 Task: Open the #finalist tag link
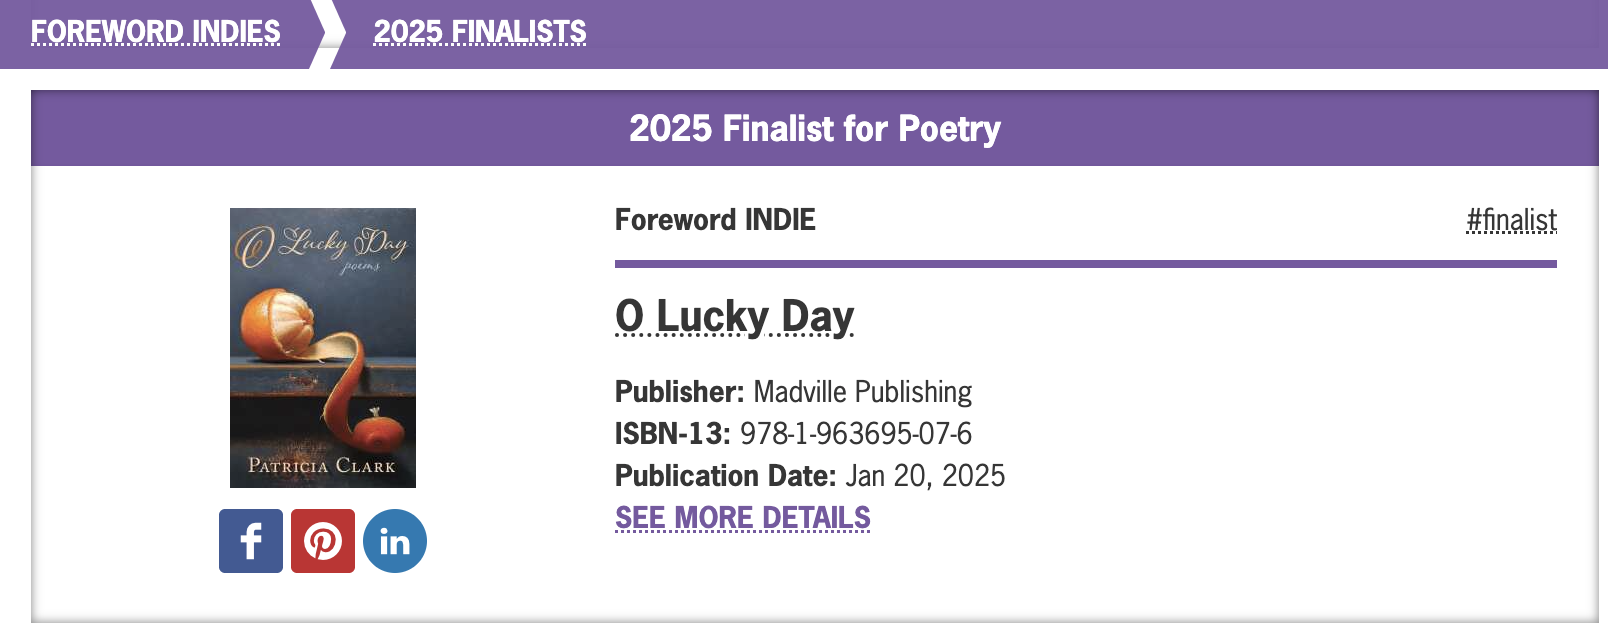point(1511,220)
